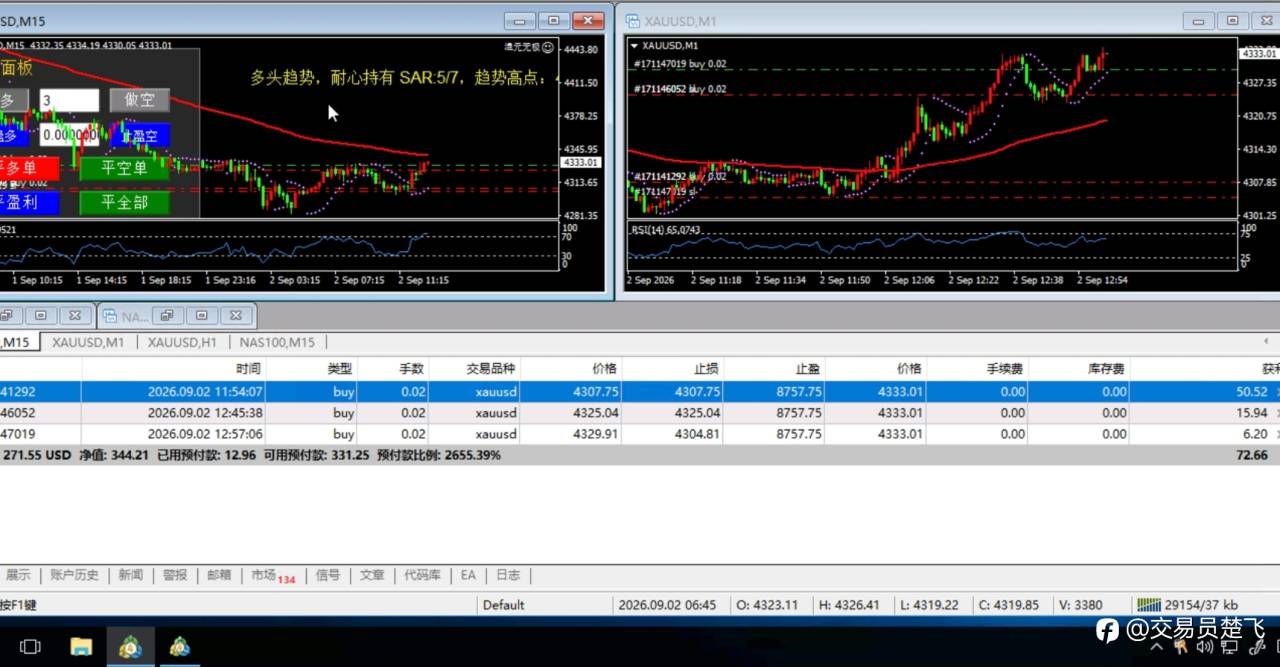The height and width of the screenshot is (667, 1280).
Task: Click stop loss value 4304.81
Action: coord(698,434)
